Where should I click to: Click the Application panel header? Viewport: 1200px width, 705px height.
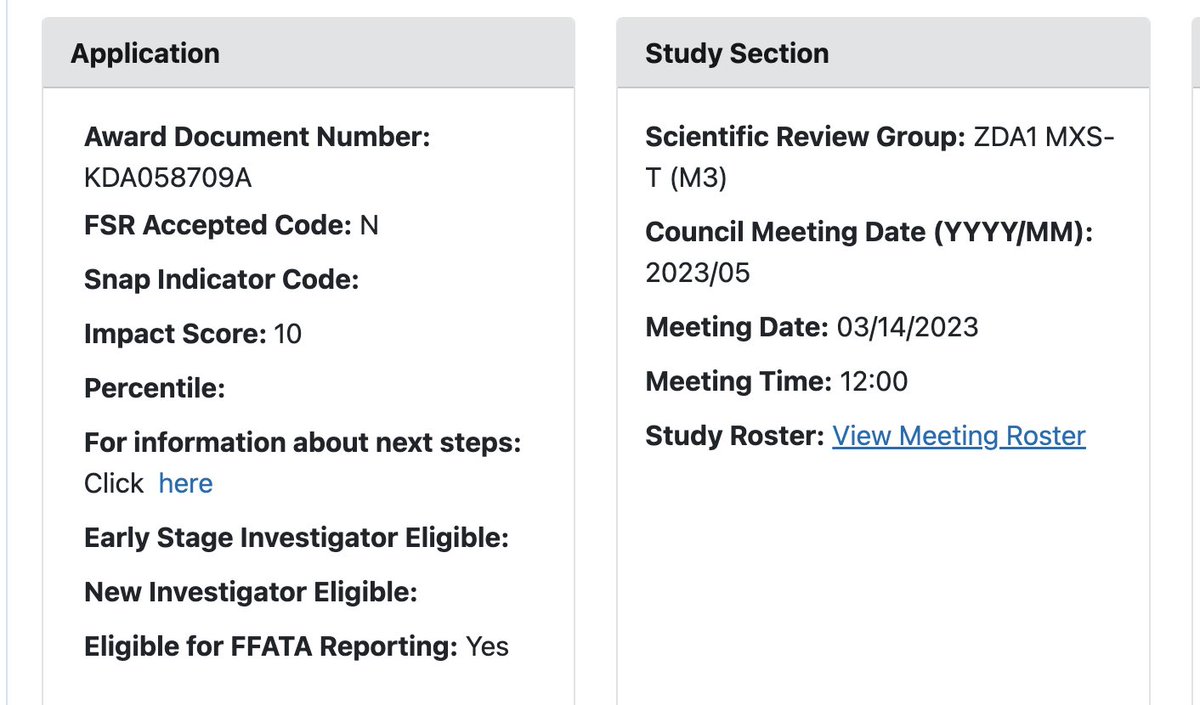(x=145, y=53)
